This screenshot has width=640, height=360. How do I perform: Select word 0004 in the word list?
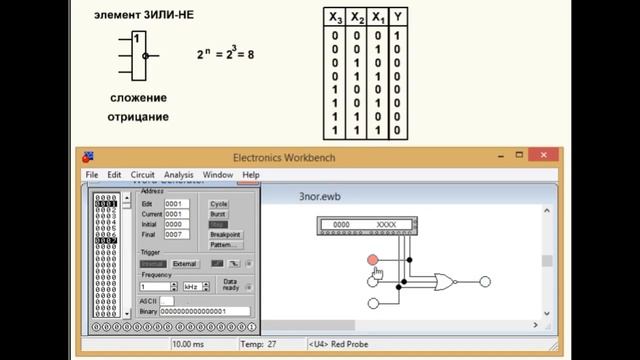point(106,222)
